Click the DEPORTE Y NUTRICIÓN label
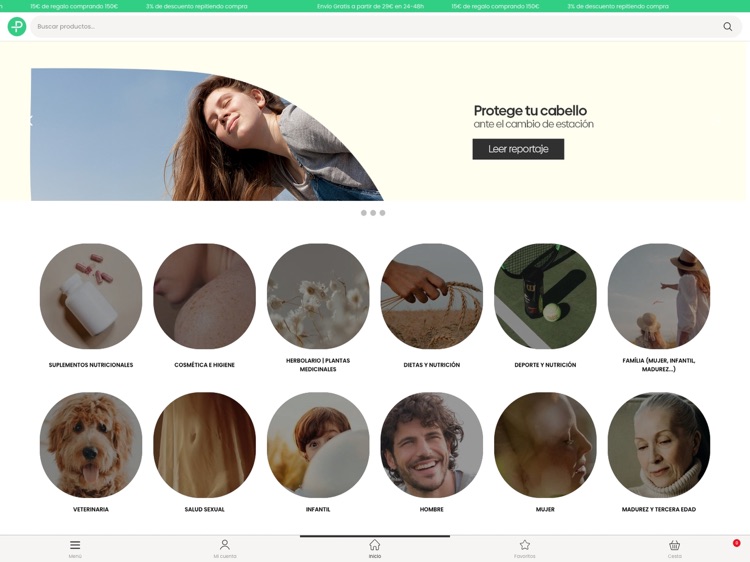This screenshot has width=750, height=562. click(545, 365)
